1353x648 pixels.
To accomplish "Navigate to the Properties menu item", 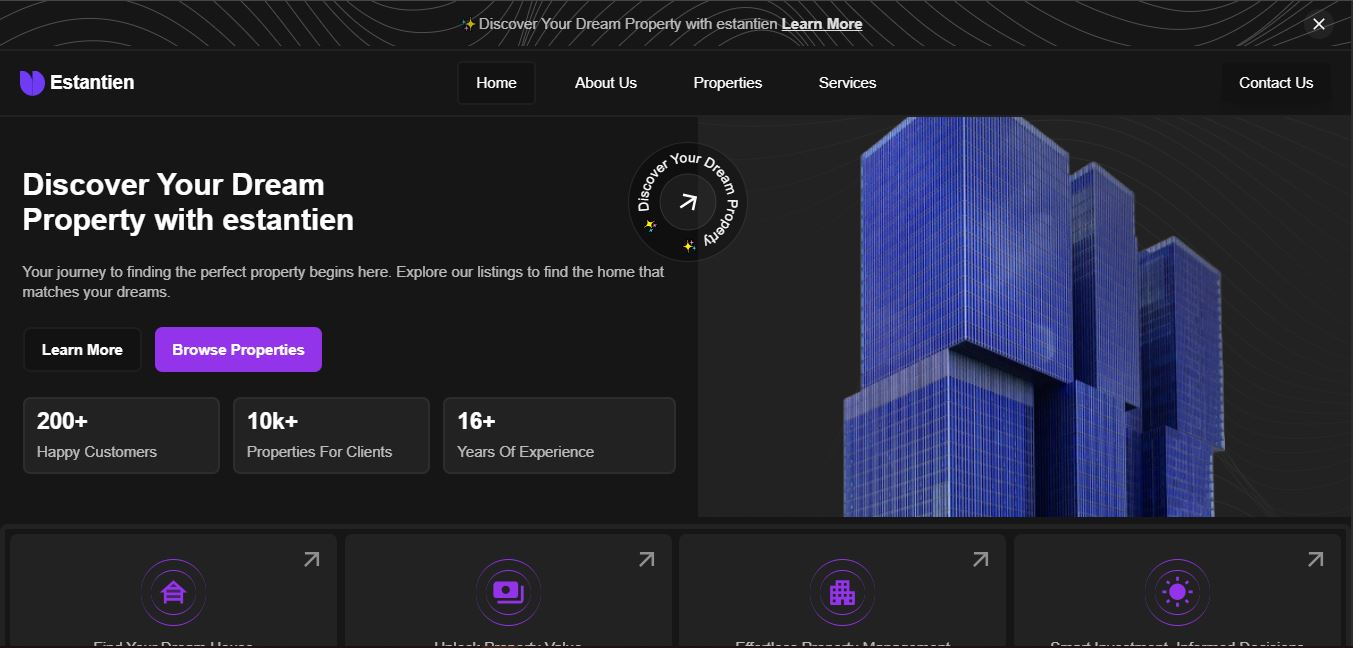I will [x=727, y=83].
